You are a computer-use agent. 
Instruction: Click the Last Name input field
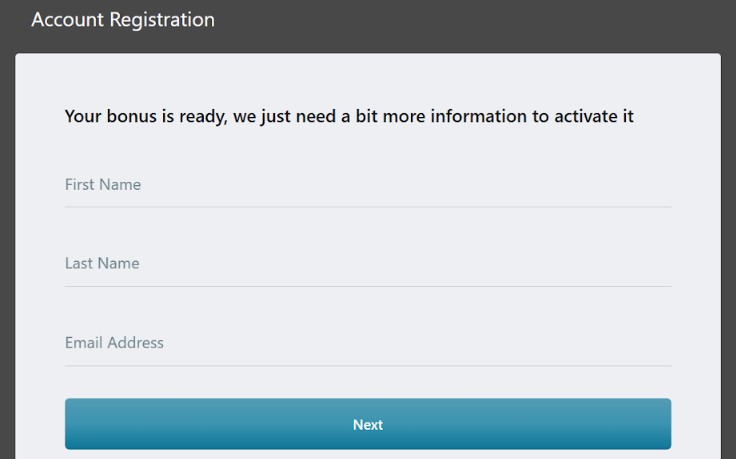pyautogui.click(x=368, y=264)
